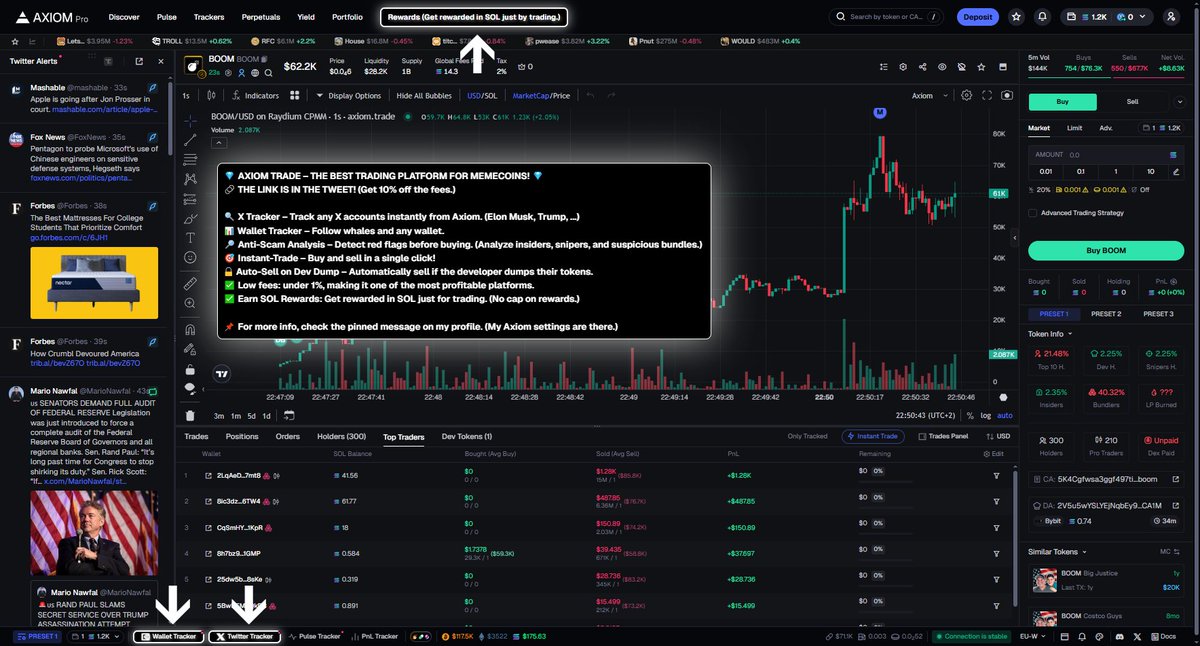Switch to the Sell side button

pyautogui.click(x=1132, y=101)
